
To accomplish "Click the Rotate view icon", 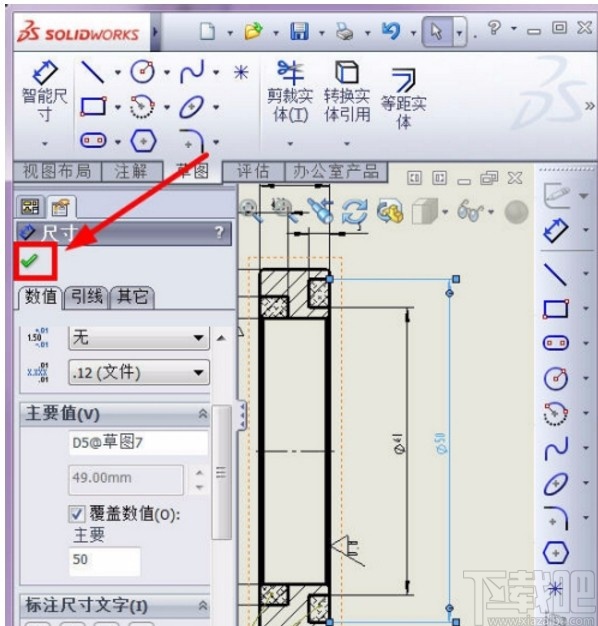I will (x=354, y=212).
